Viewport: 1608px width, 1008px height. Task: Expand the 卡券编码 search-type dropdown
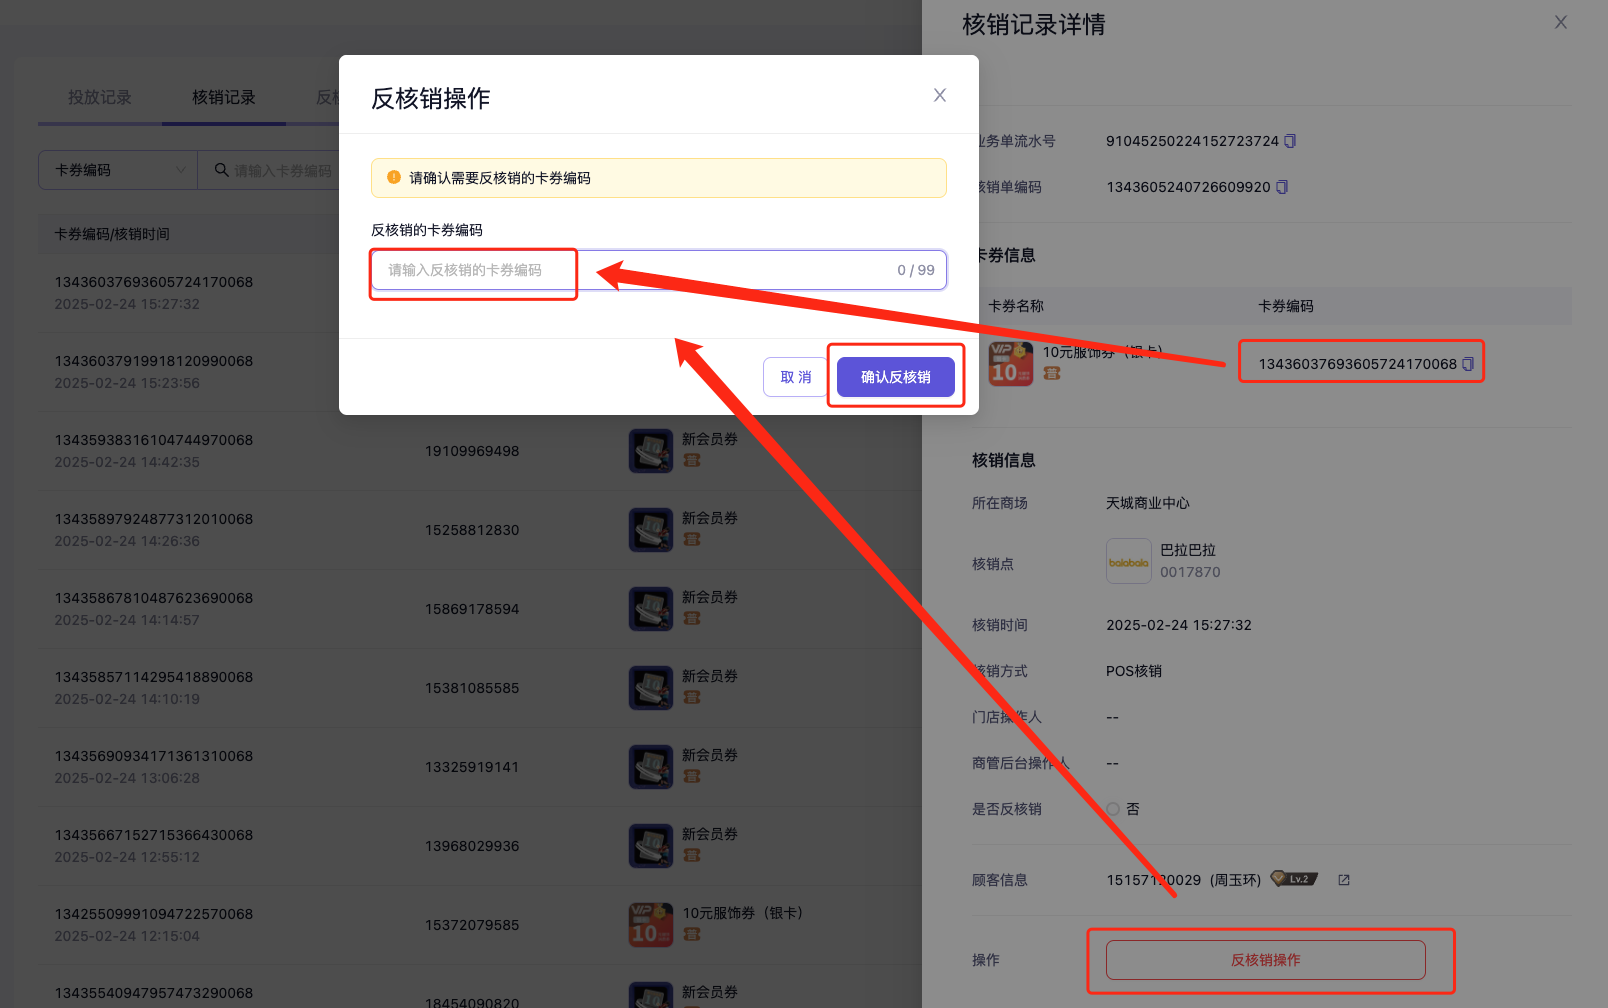pos(118,170)
